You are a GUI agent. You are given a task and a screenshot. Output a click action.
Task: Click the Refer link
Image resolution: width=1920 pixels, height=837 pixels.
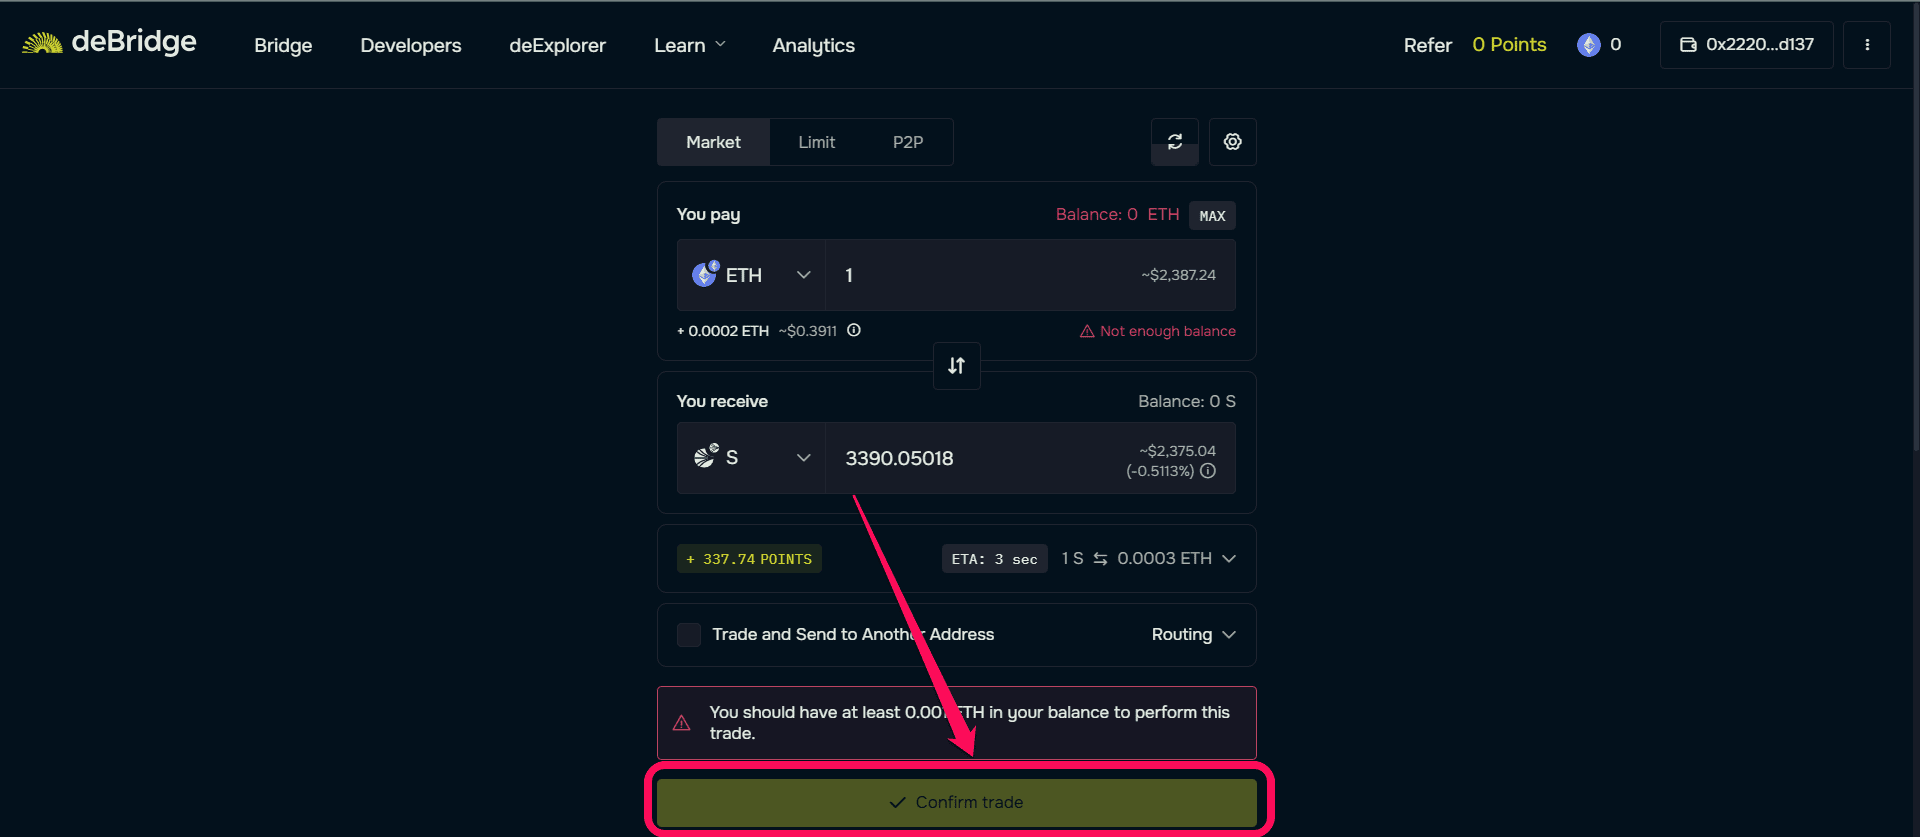pos(1427,45)
